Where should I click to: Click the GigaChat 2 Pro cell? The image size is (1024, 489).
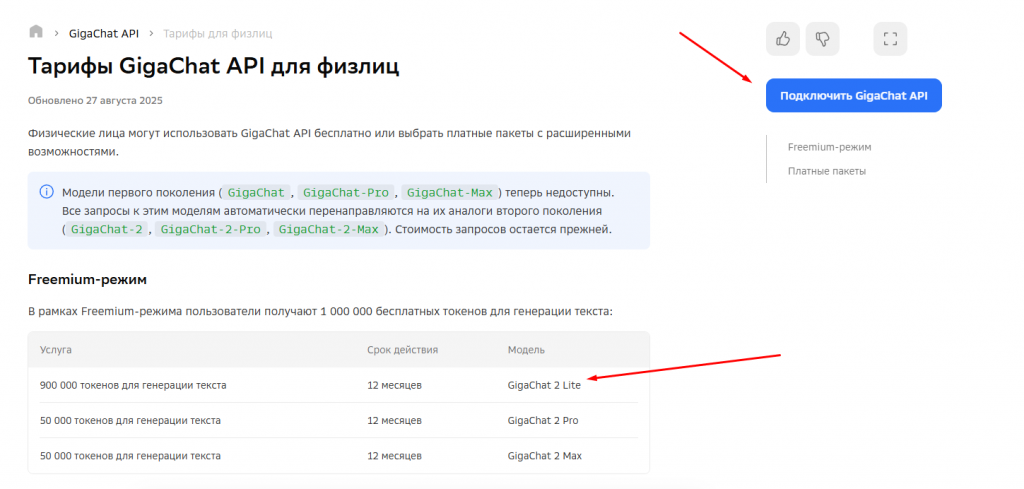coord(543,420)
